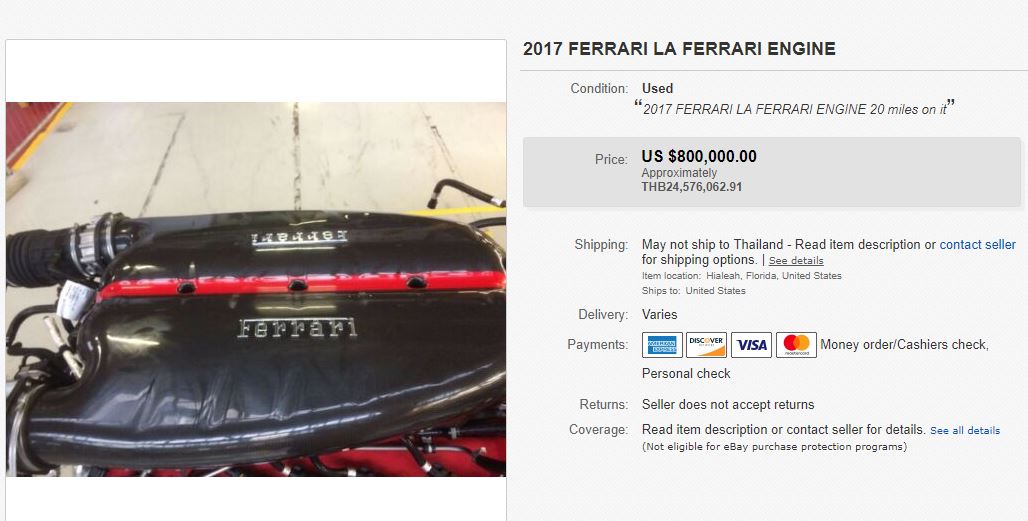Image resolution: width=1028 pixels, height=521 pixels.
Task: Open See details for shipping options
Action: pyautogui.click(x=796, y=260)
